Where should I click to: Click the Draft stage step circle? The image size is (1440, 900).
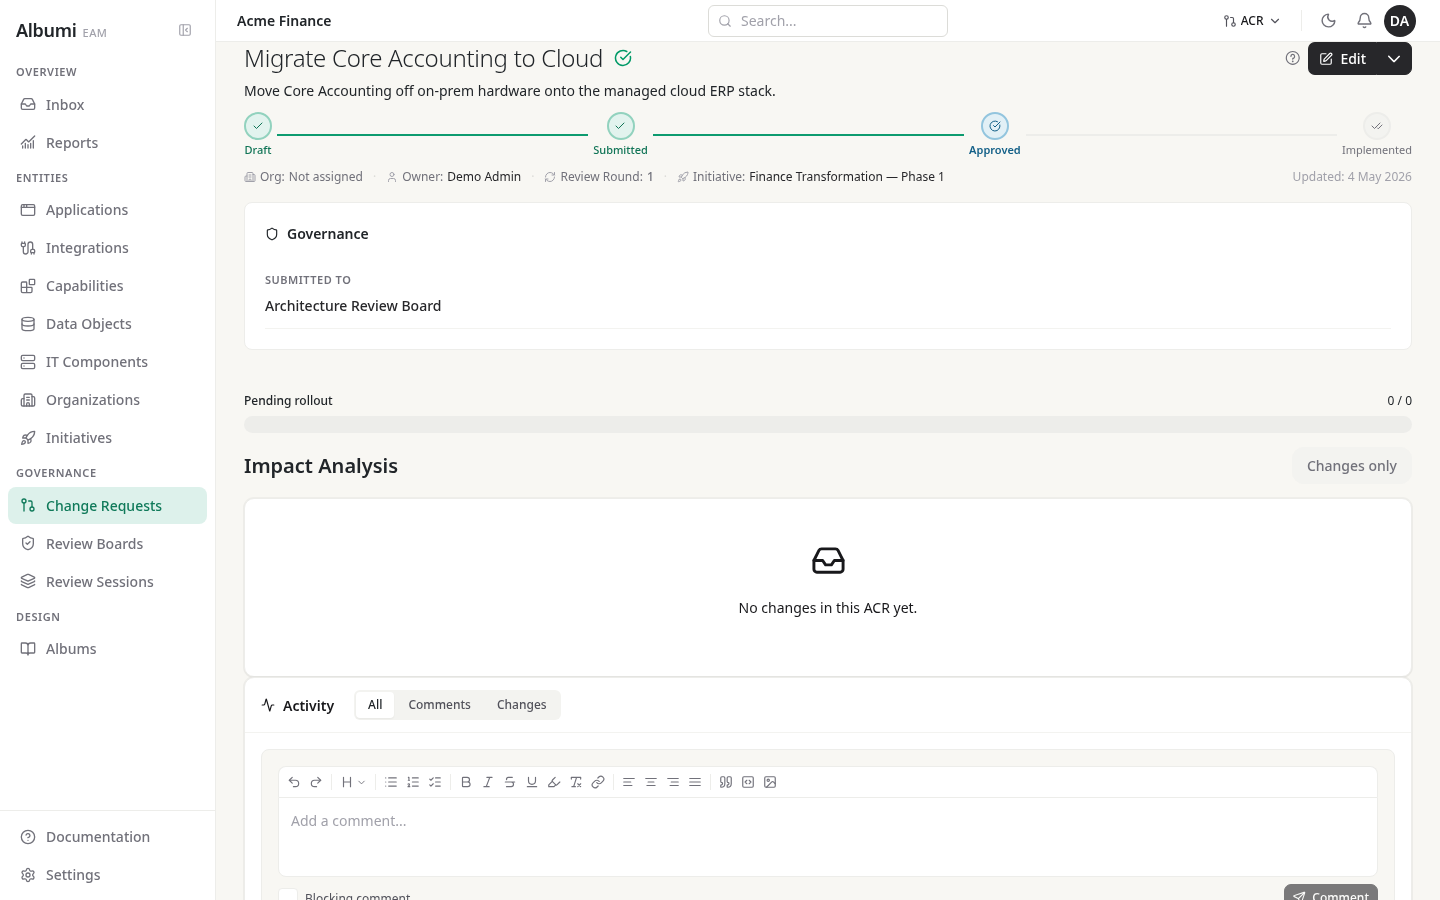click(x=258, y=126)
